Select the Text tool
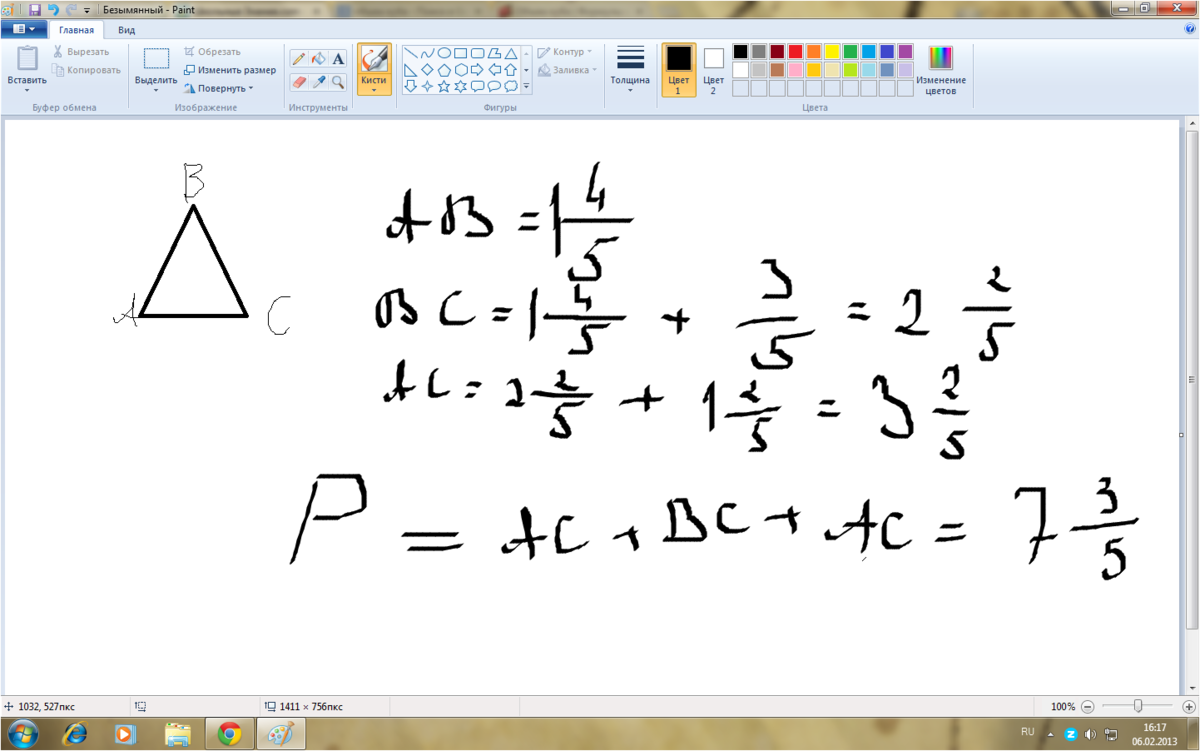This screenshot has height=751, width=1200. point(338,59)
